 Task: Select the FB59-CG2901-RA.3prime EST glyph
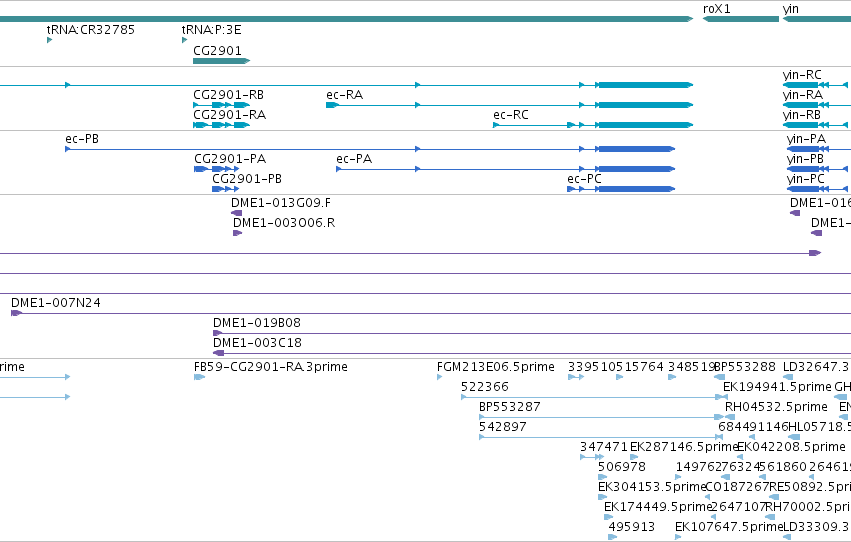pos(199,377)
